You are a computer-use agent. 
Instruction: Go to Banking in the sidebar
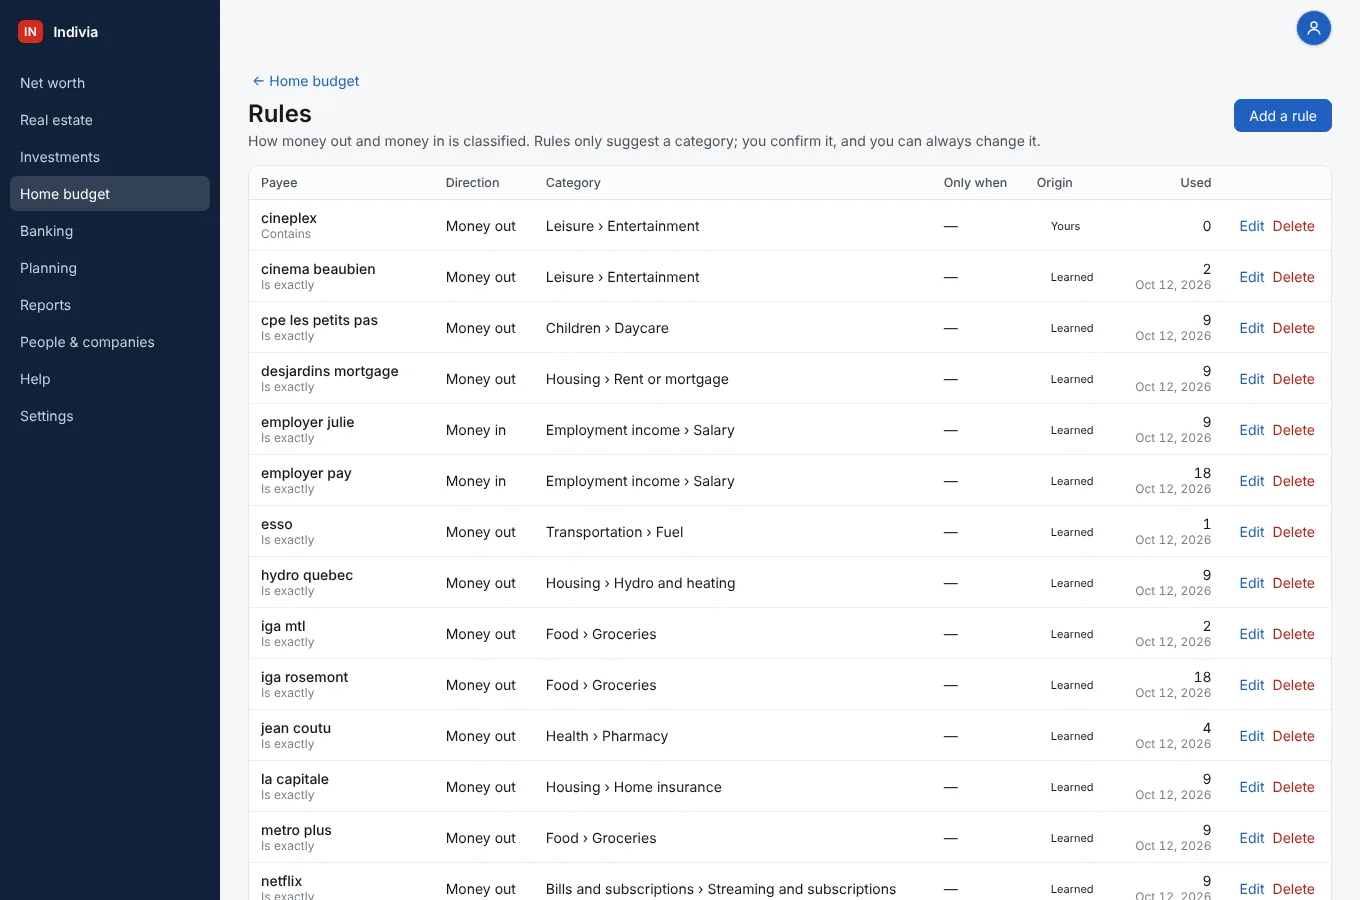110,231
